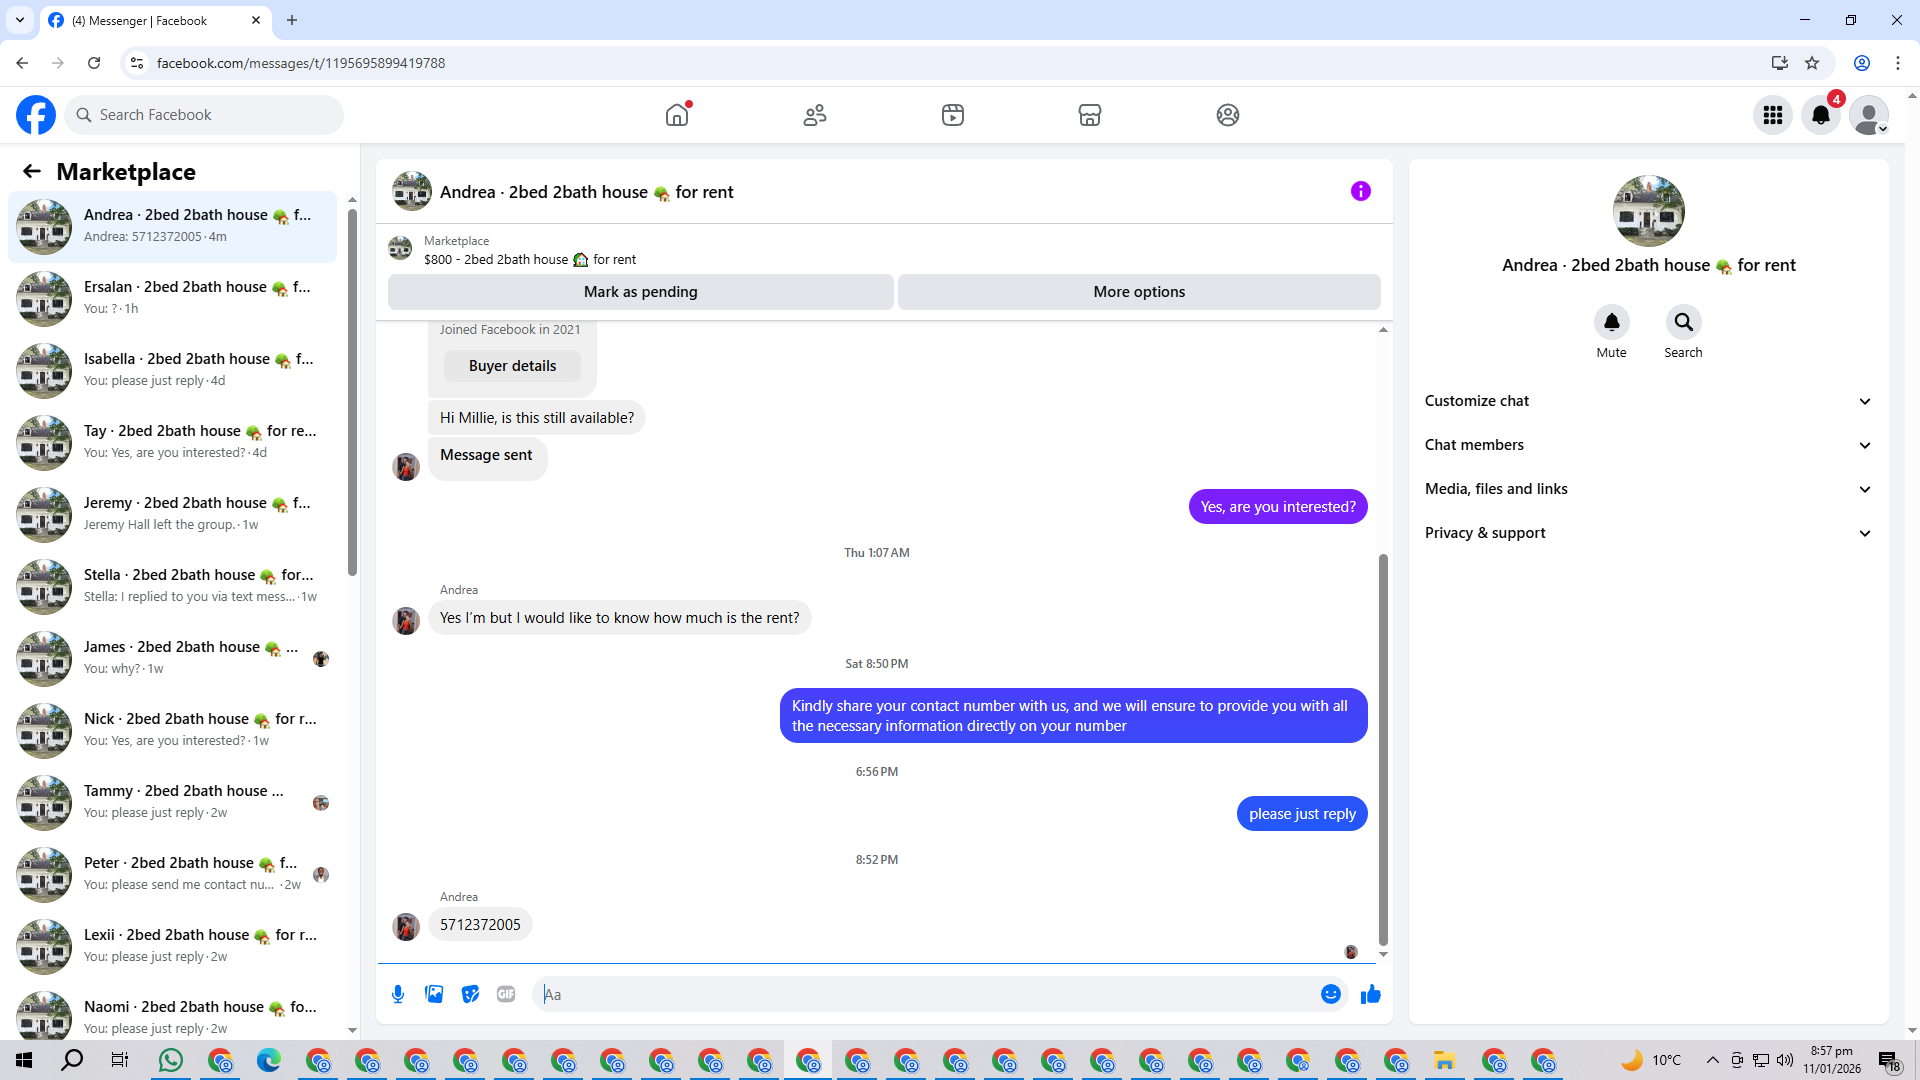Open Jeremy conversation in the list

(172, 514)
